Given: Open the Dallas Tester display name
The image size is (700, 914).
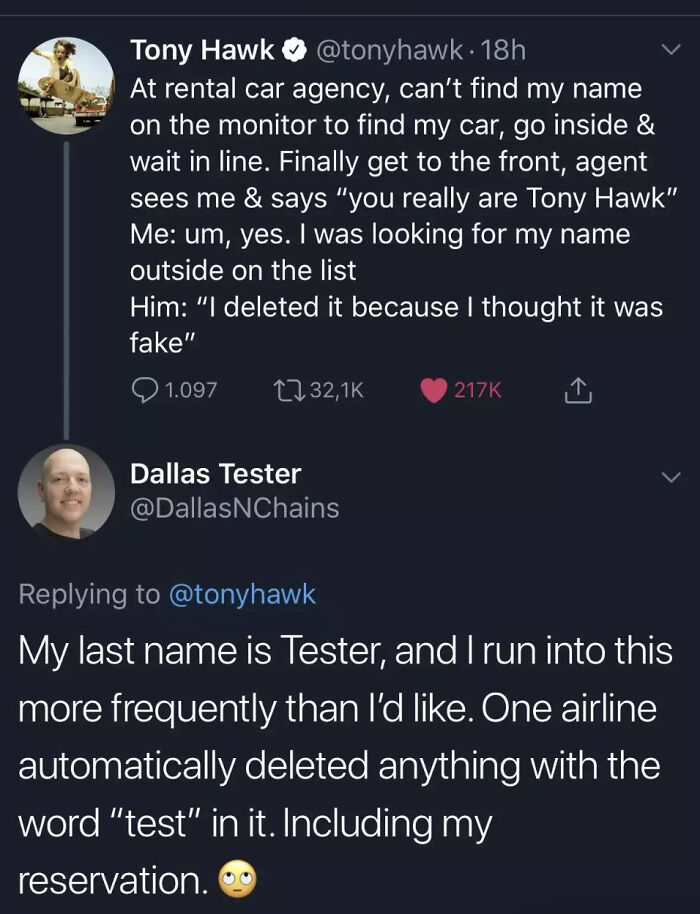Looking at the screenshot, I should 216,473.
